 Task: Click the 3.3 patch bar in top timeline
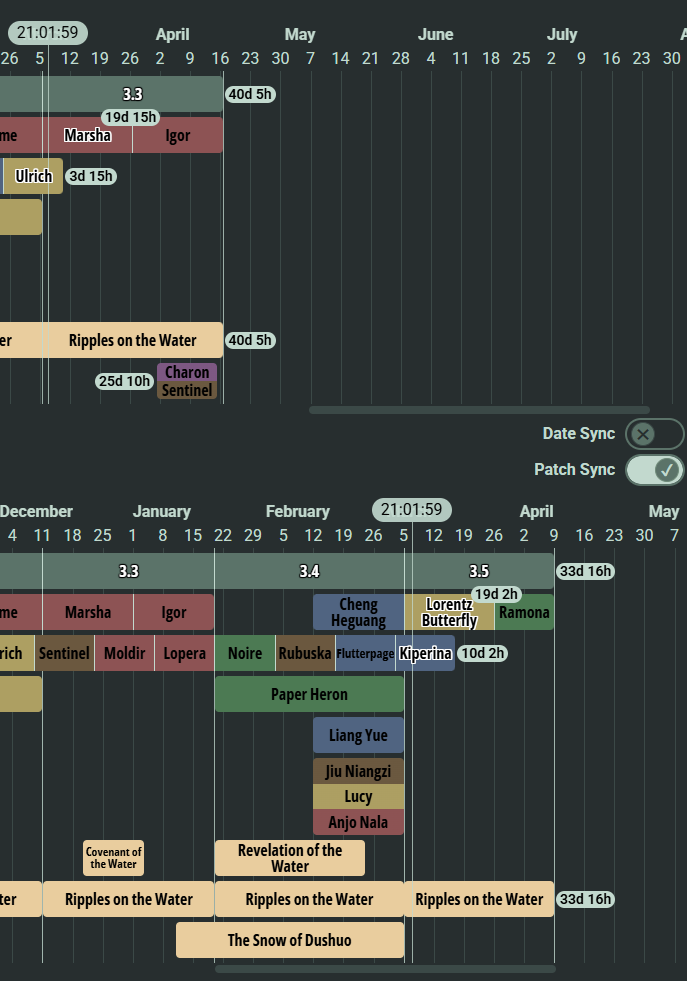click(x=111, y=94)
